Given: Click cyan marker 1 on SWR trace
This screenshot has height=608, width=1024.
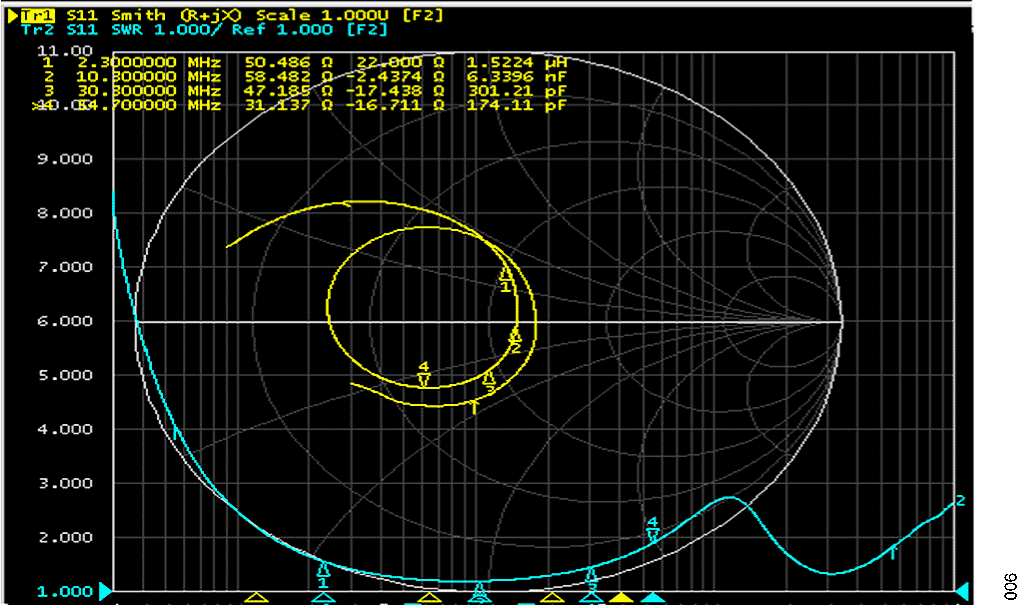Looking at the screenshot, I should 323,573.
